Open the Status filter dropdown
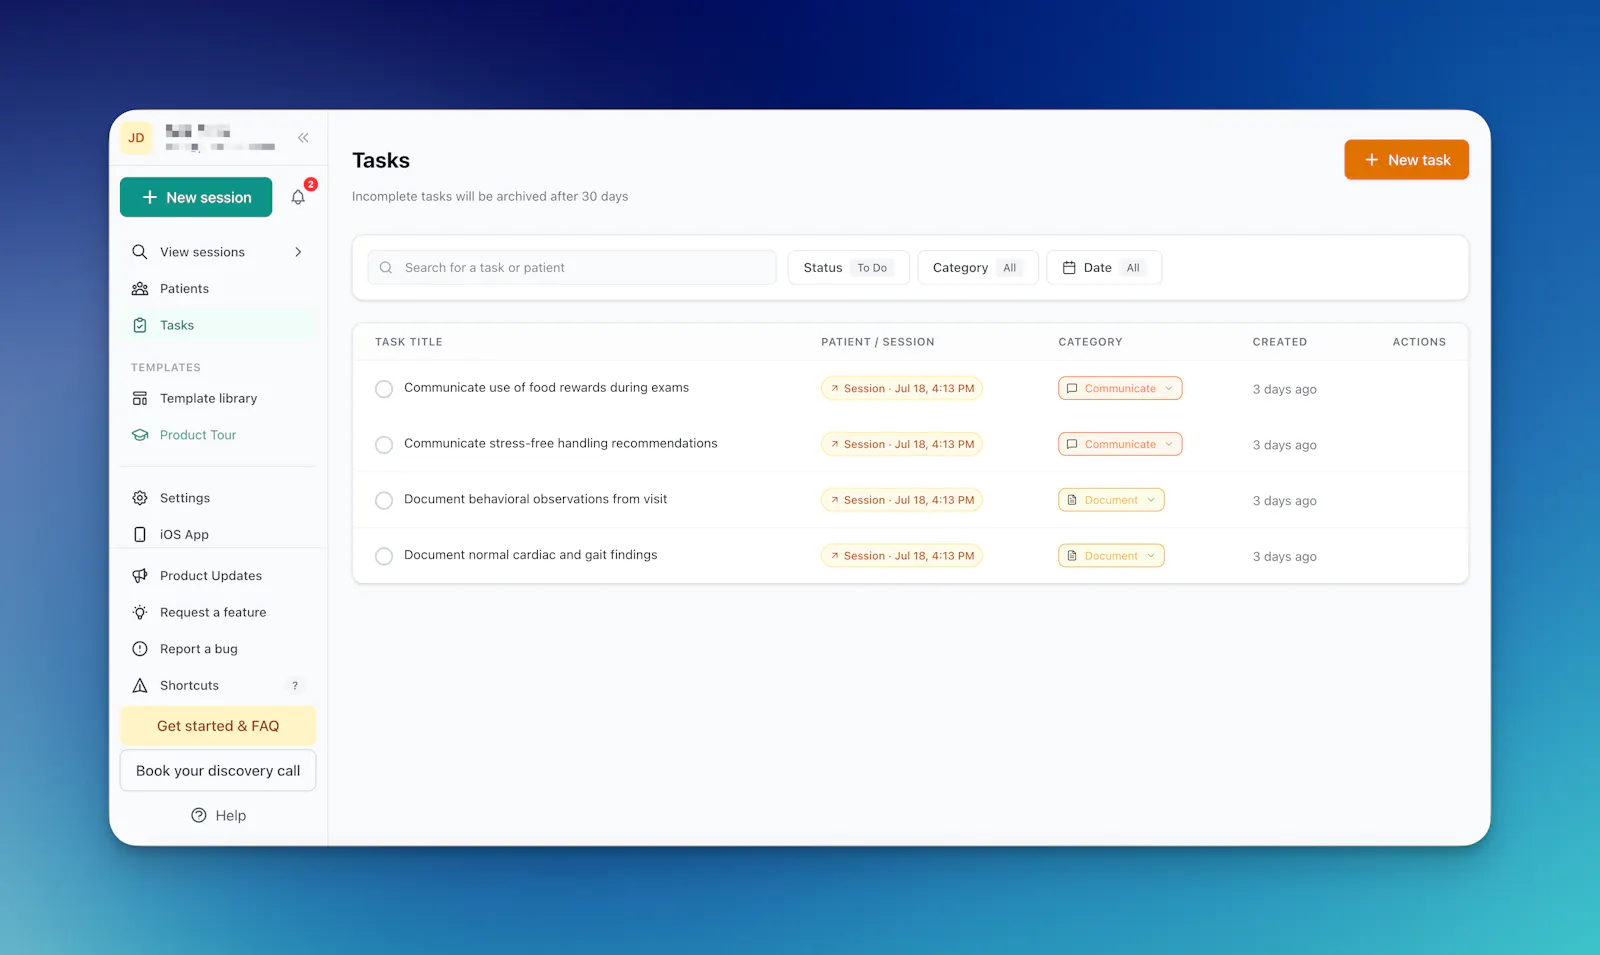 pos(848,268)
